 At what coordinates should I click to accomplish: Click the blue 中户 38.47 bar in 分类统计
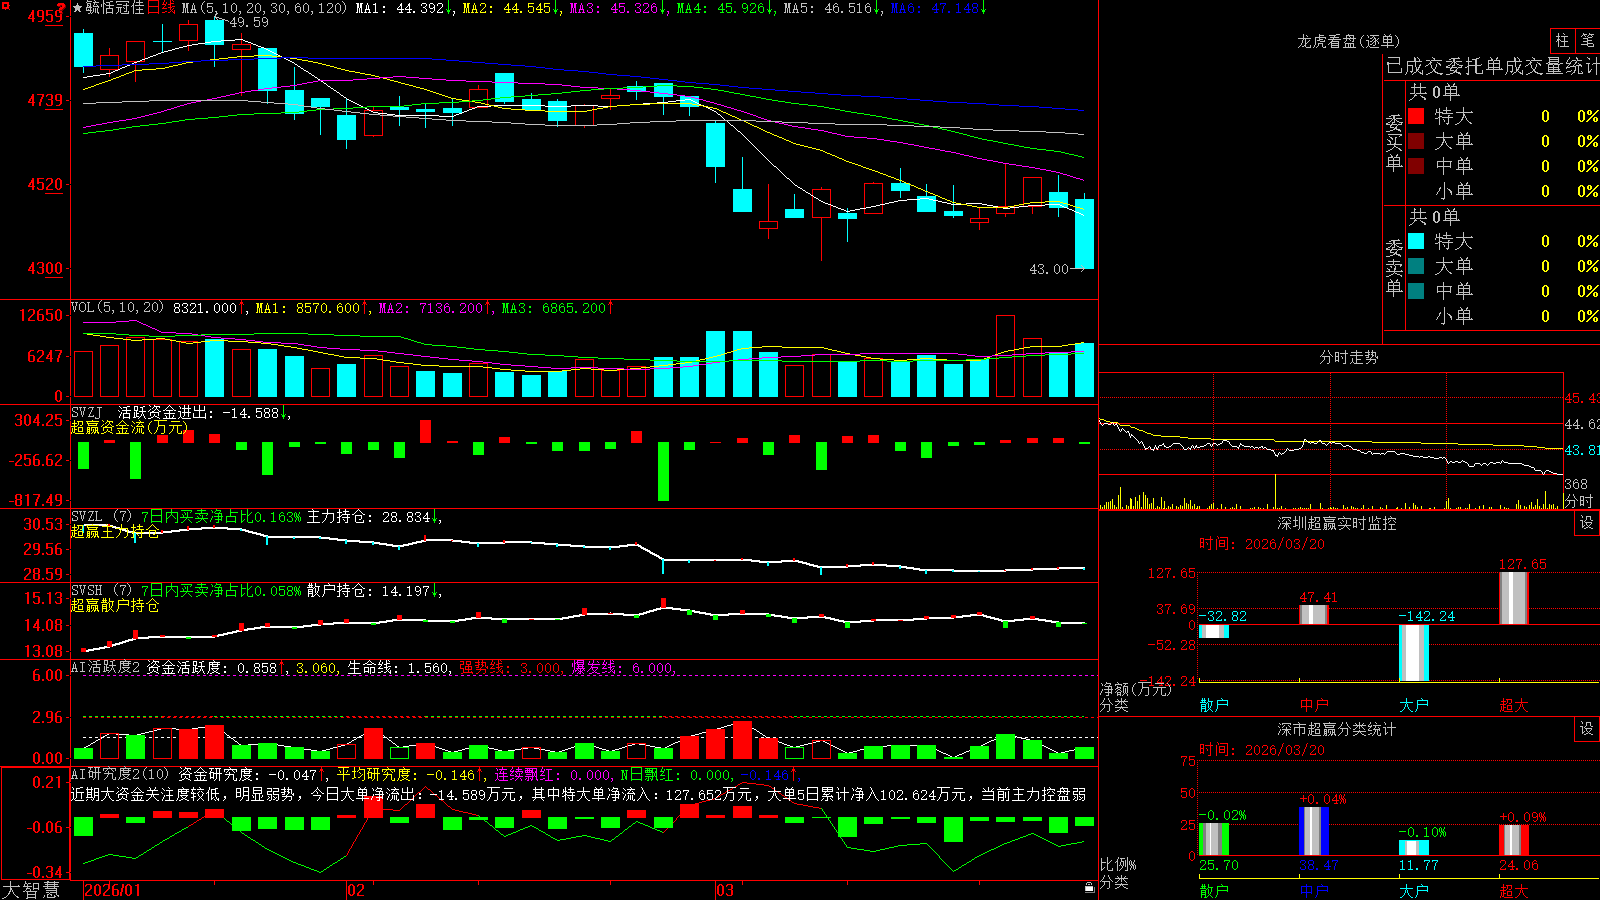point(1314,831)
